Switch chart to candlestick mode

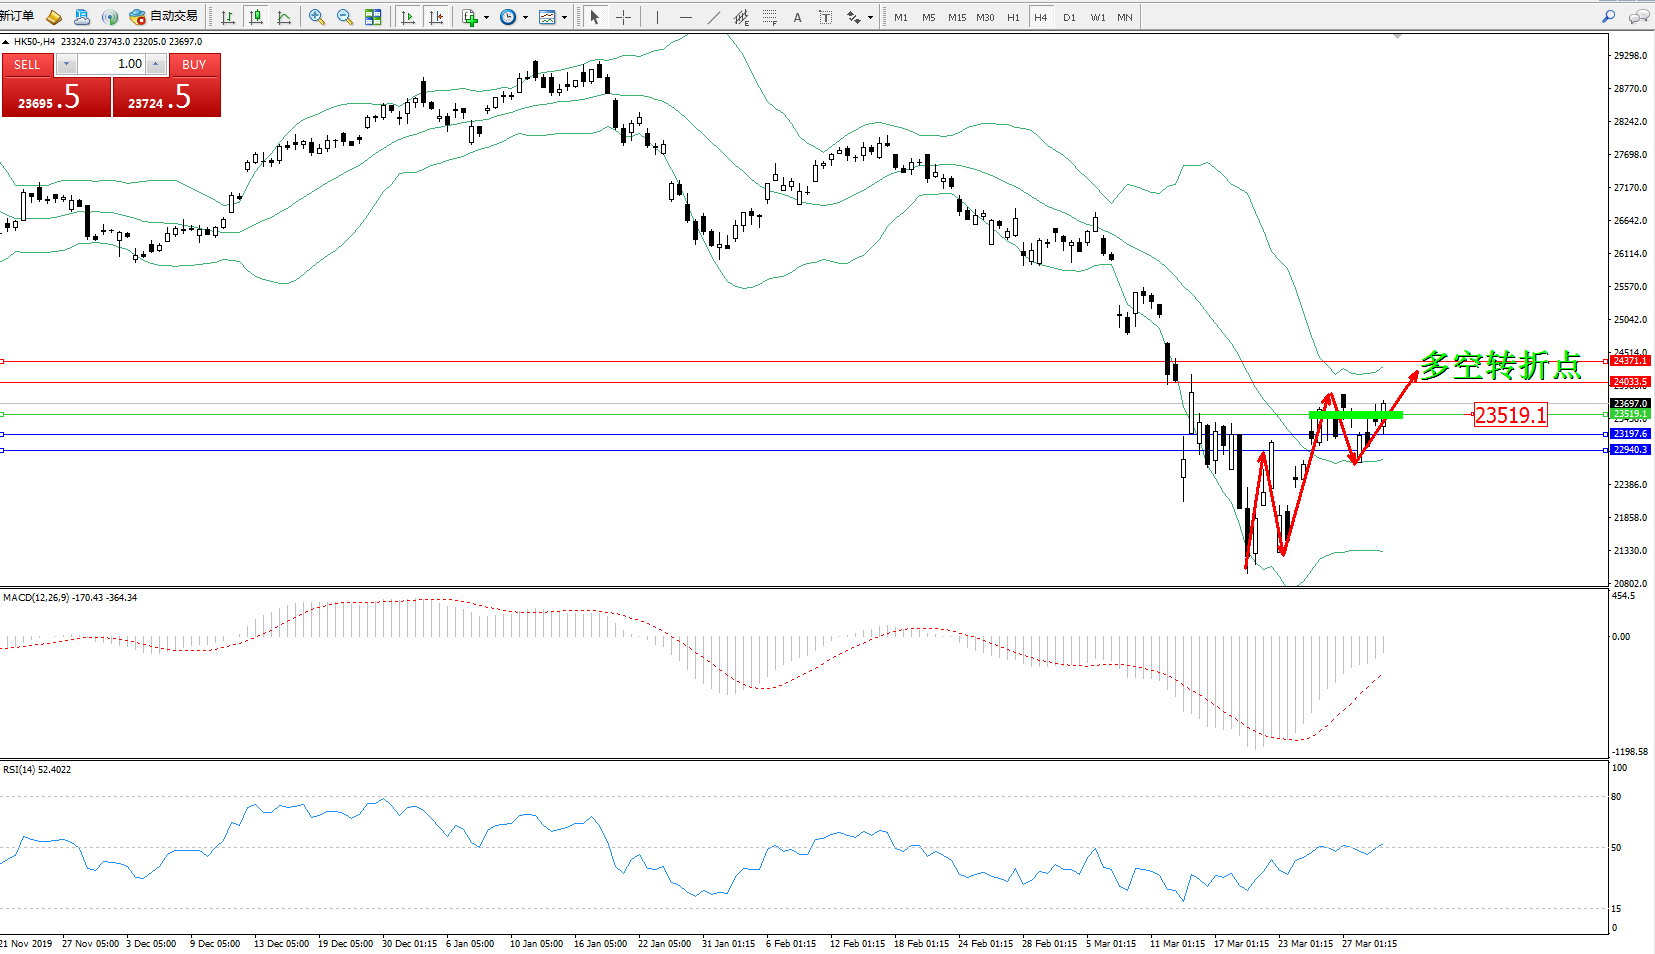click(256, 17)
